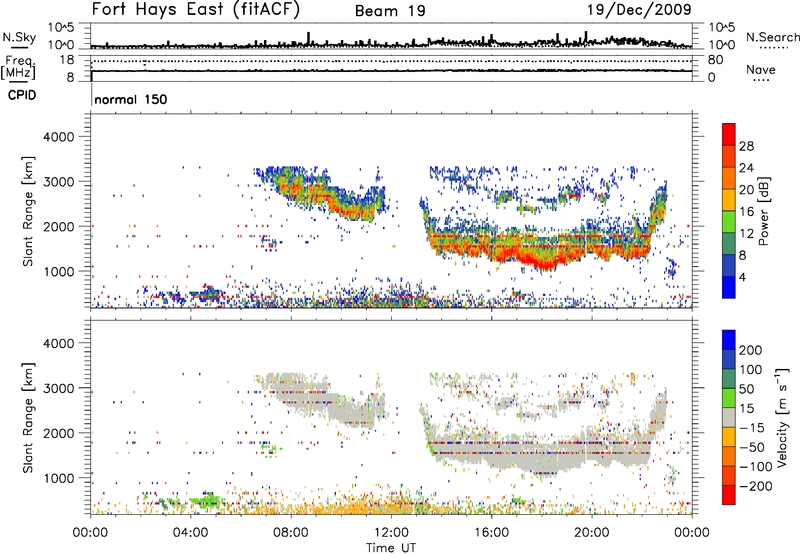The height and width of the screenshot is (554, 800).
Task: Click the gray segment of velocity colorbar
Action: tap(729, 417)
